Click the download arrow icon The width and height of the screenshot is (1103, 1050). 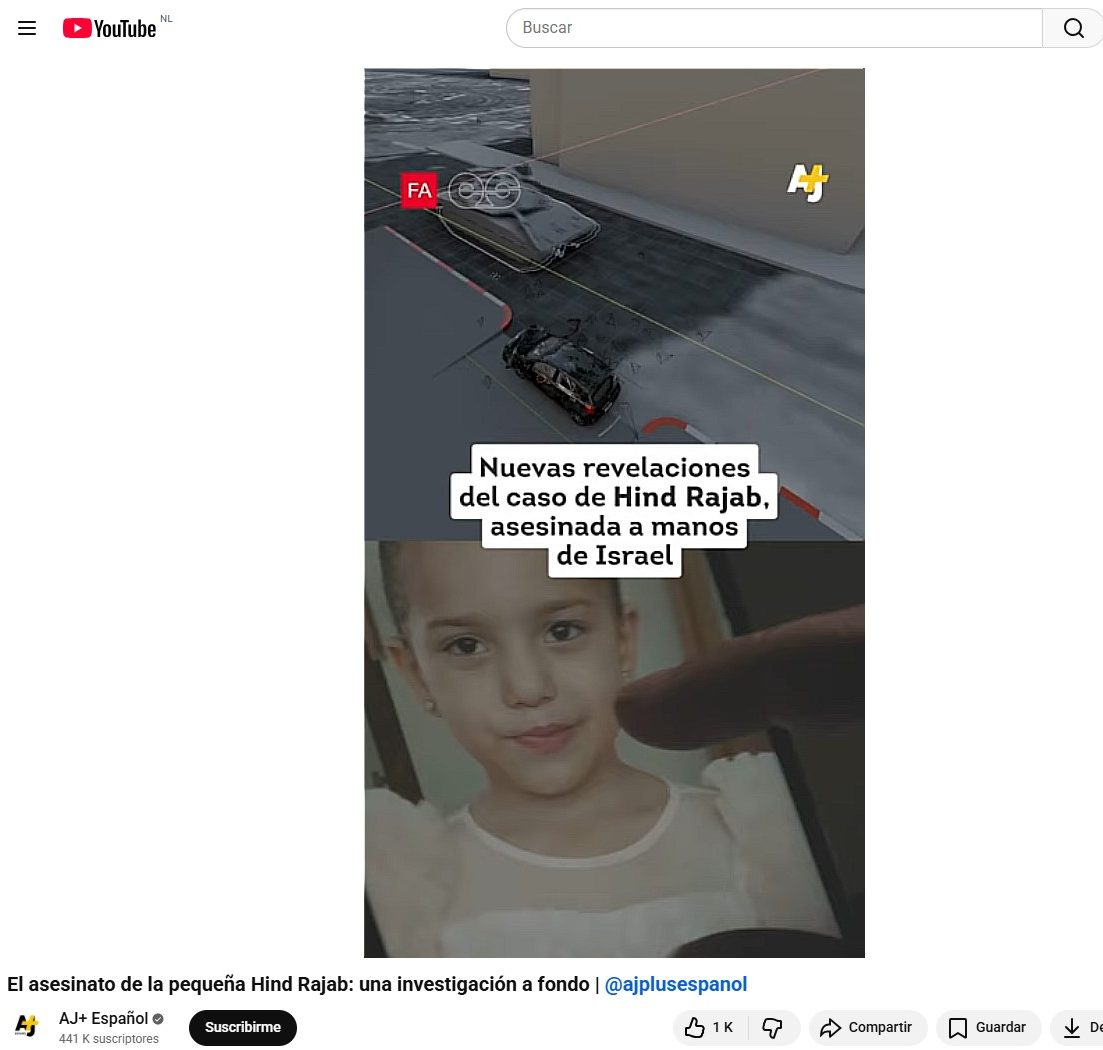pyautogui.click(x=1072, y=1027)
